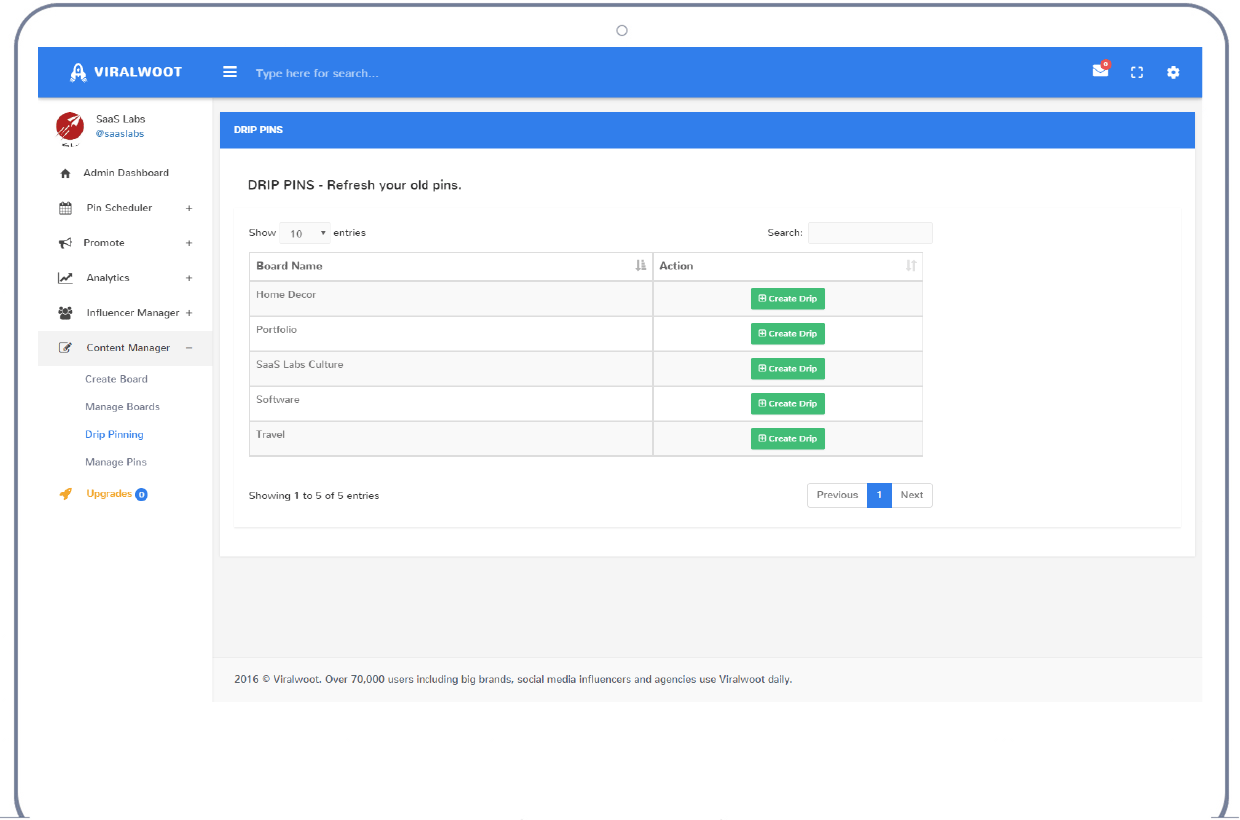The height and width of the screenshot is (820, 1240).
Task: Open the show entries count dropdown
Action: [304, 233]
